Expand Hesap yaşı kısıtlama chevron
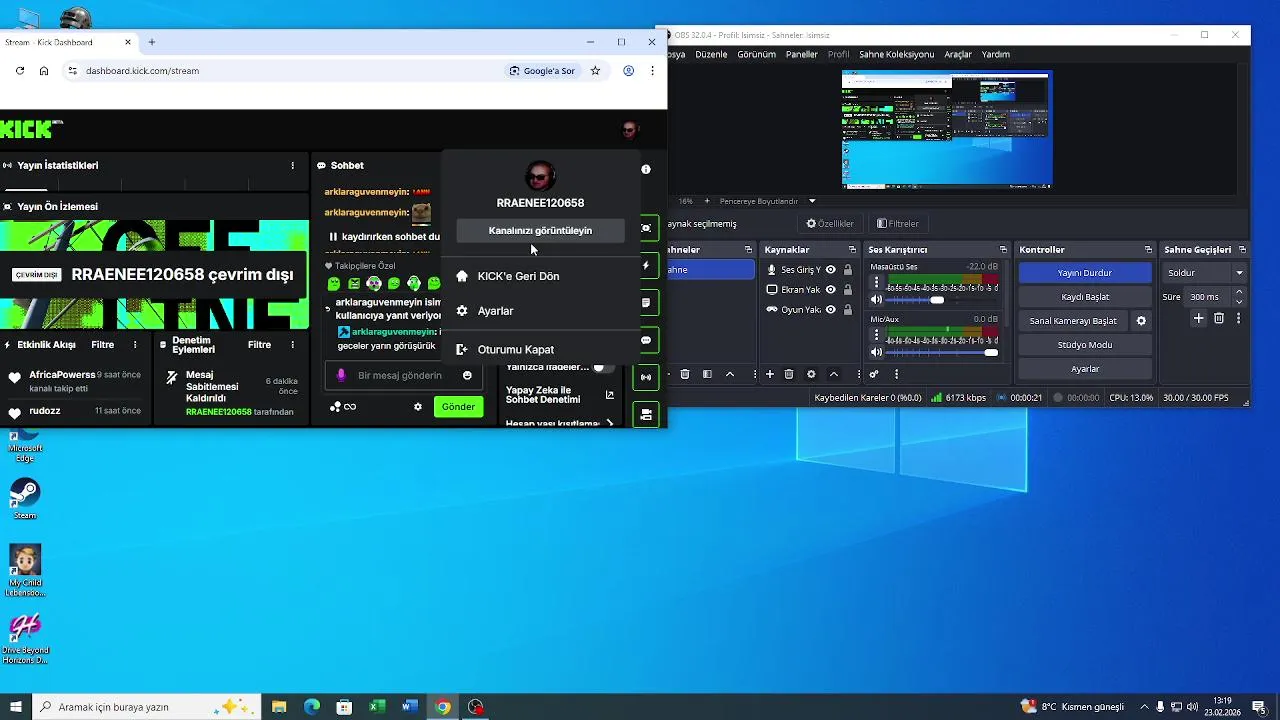This screenshot has width=1280, height=720. 610,424
